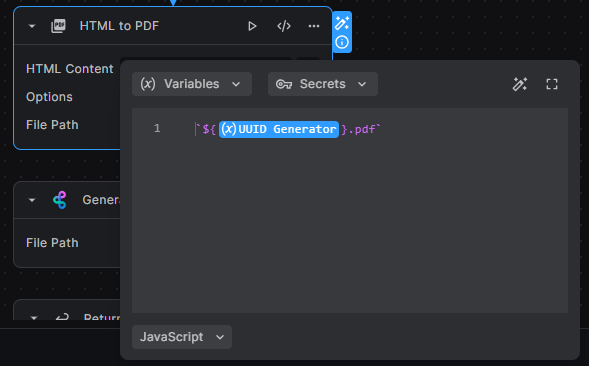Open code view of HTML to PDF
589x366 pixels.
284,26
